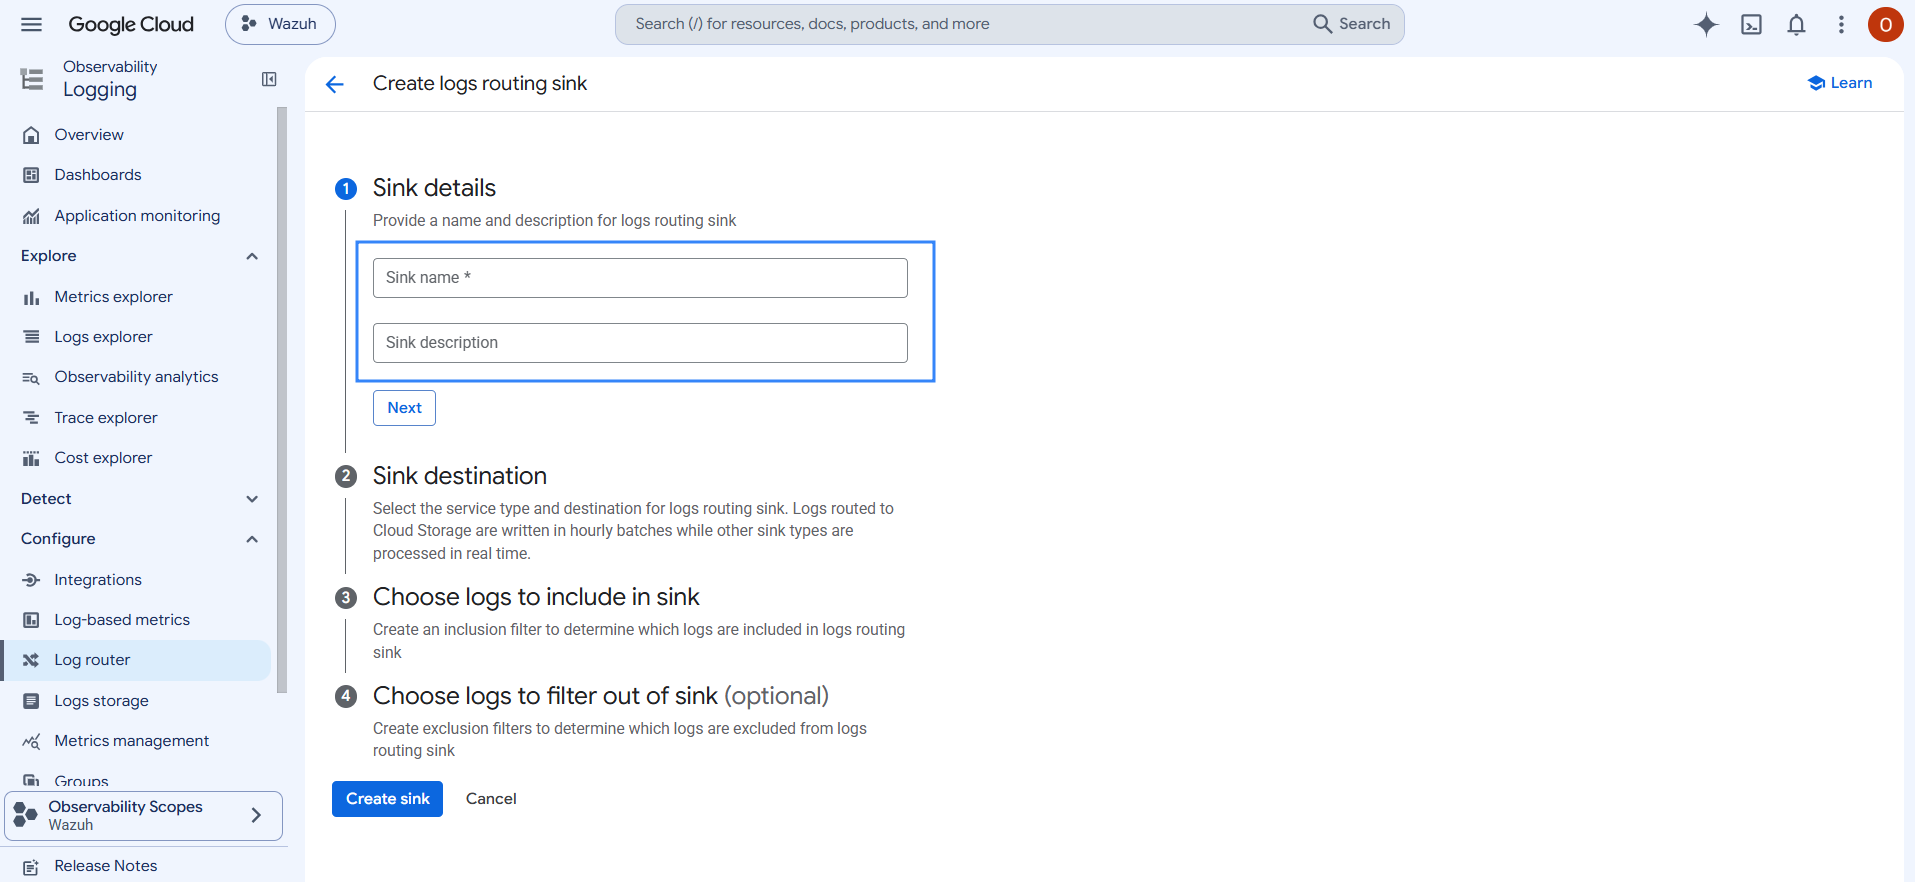Click the Search button in top bar
The height and width of the screenshot is (882, 1915).
(x=1352, y=24)
